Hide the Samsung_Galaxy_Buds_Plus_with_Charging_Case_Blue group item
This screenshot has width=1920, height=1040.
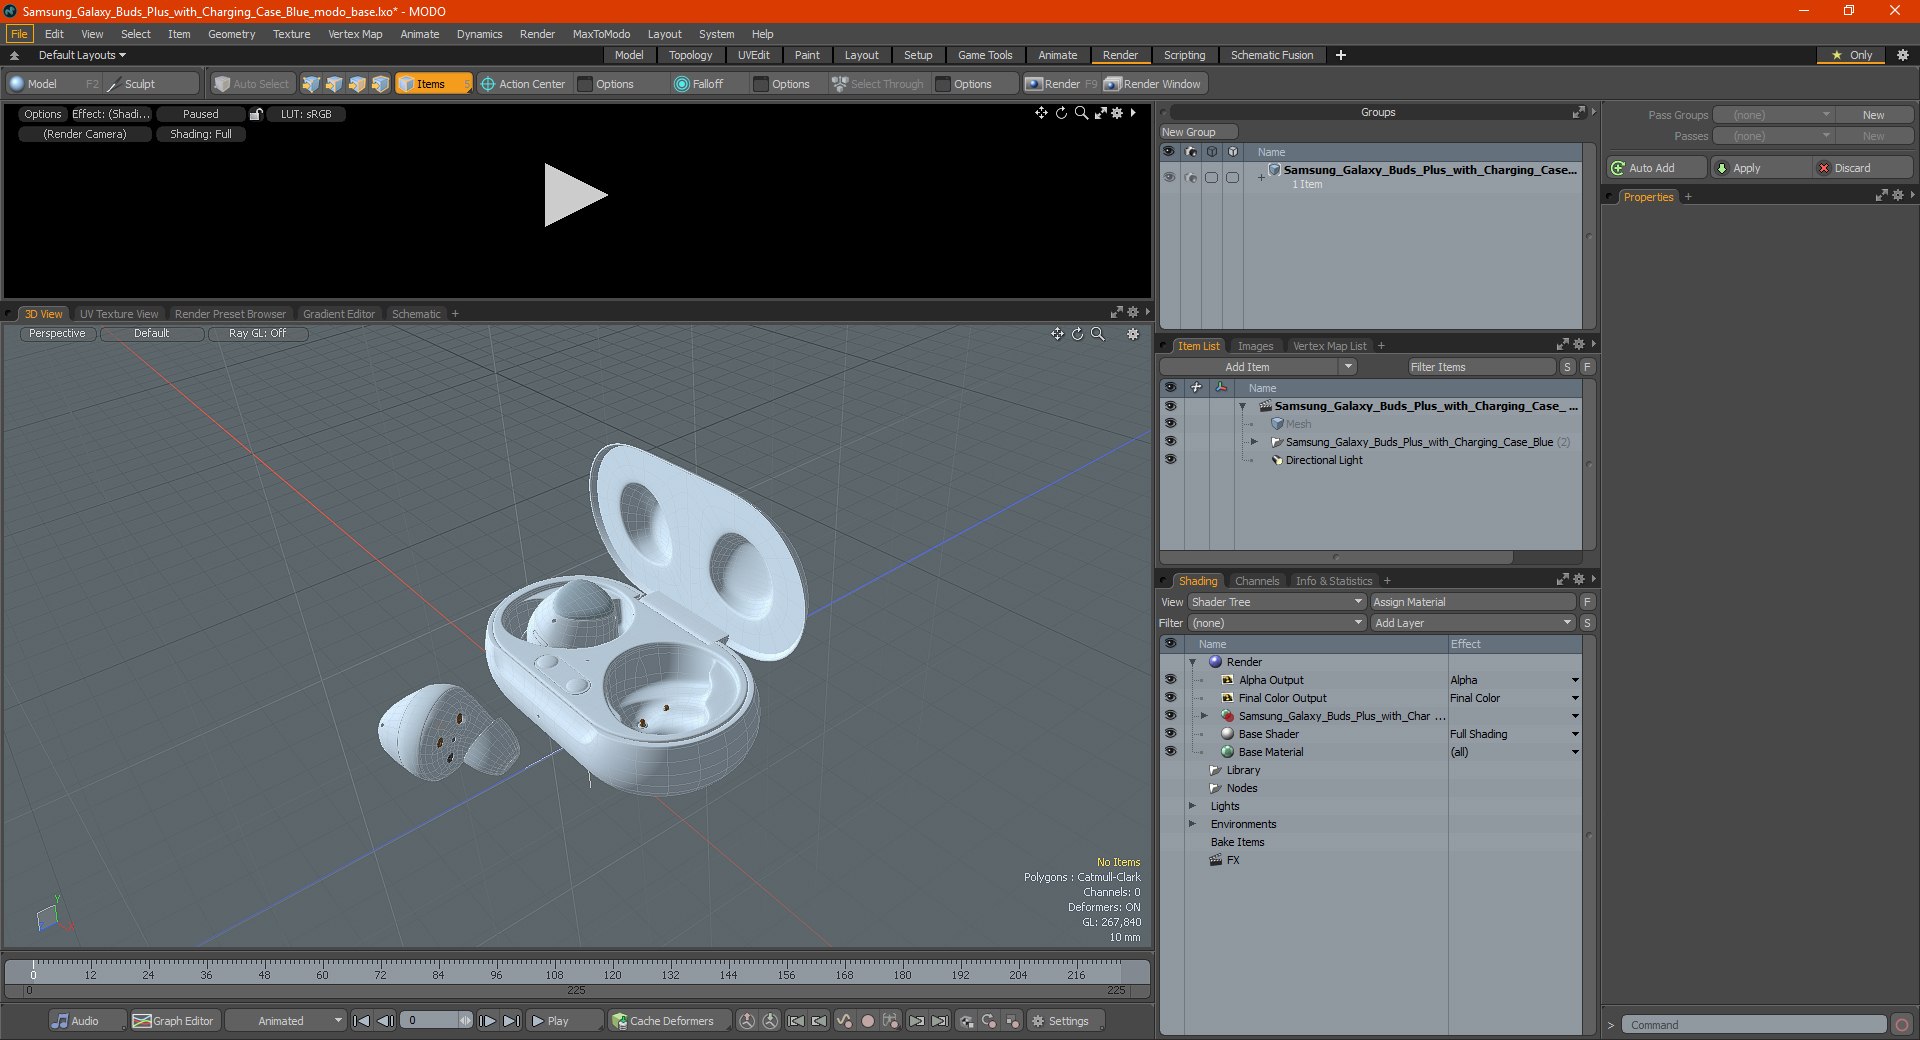[x=1170, y=442]
